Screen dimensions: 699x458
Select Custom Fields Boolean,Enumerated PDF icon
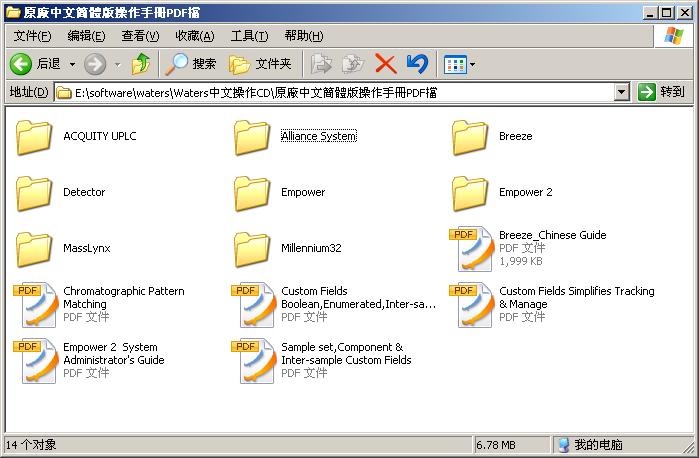coord(254,305)
